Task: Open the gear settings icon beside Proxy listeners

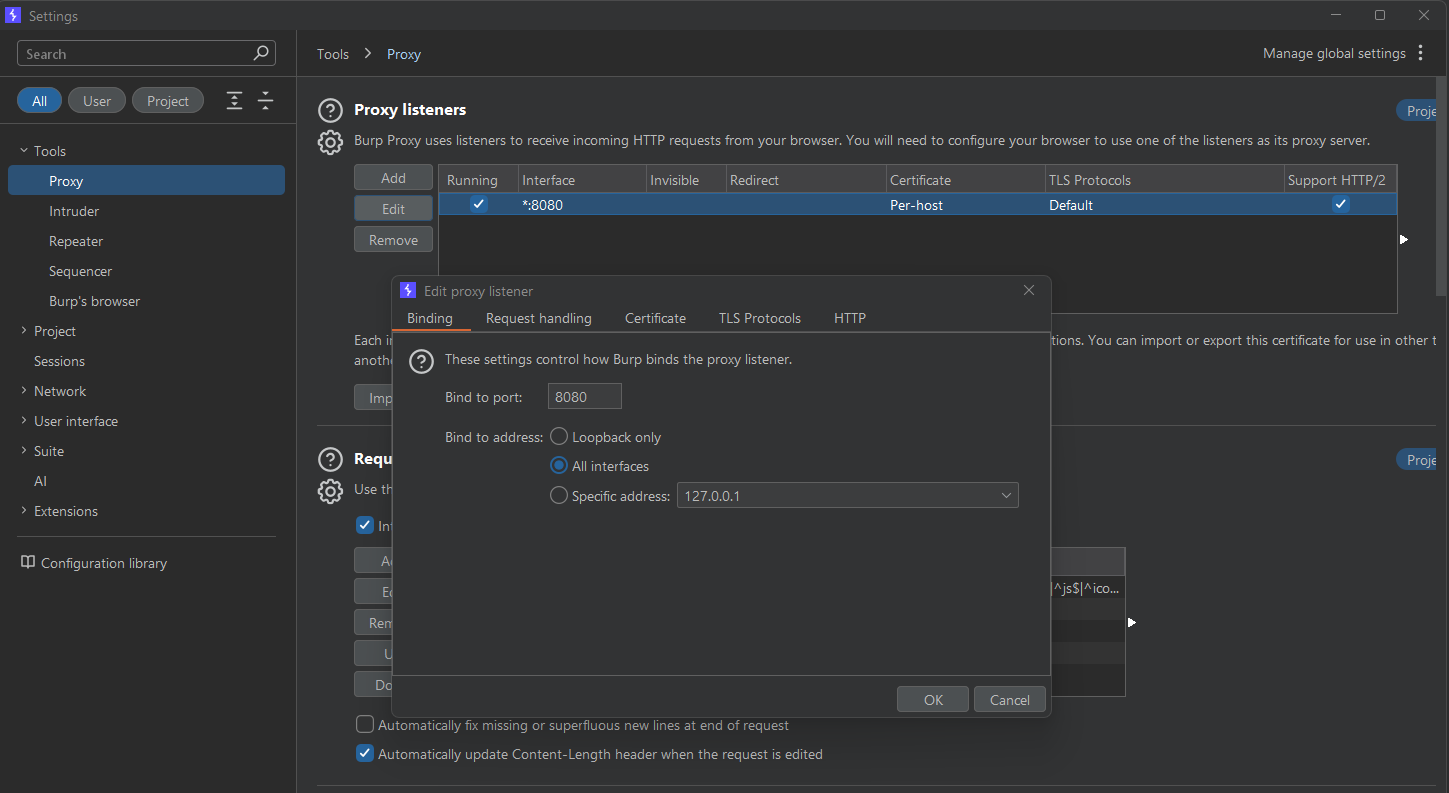Action: coord(330,142)
